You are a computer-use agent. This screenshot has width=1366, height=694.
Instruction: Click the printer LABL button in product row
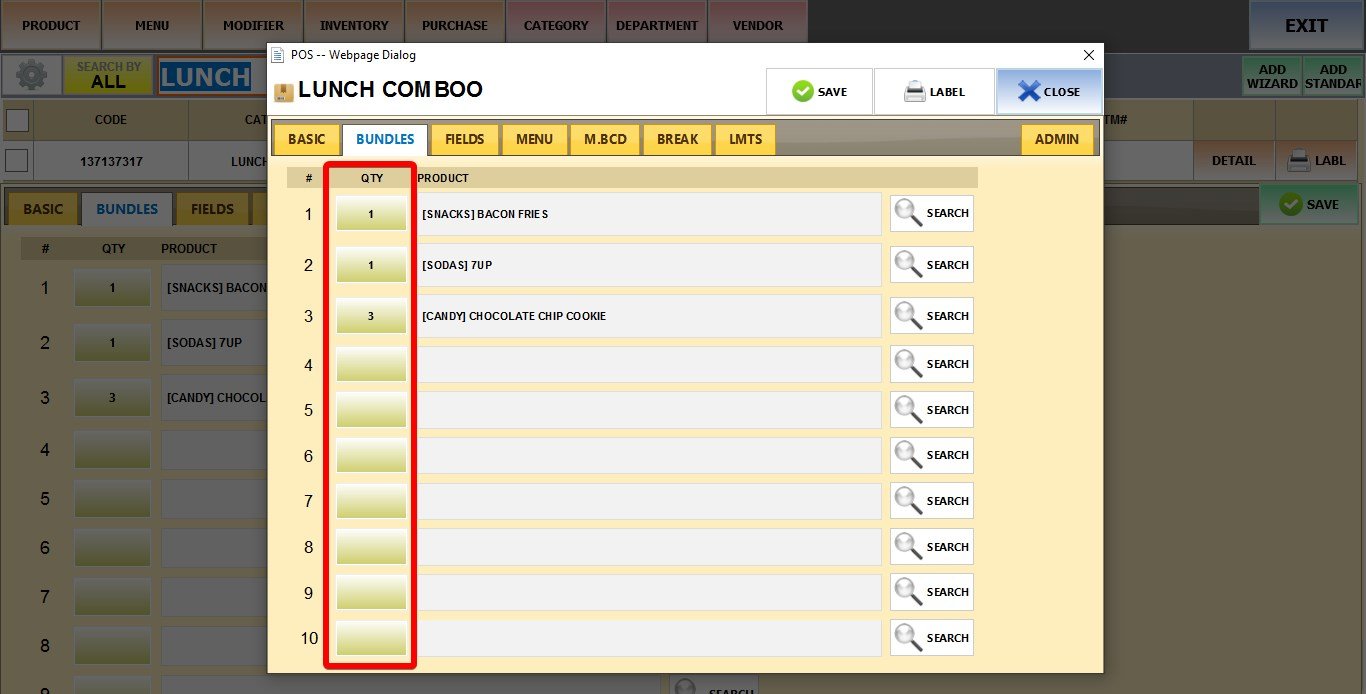(x=1316, y=160)
